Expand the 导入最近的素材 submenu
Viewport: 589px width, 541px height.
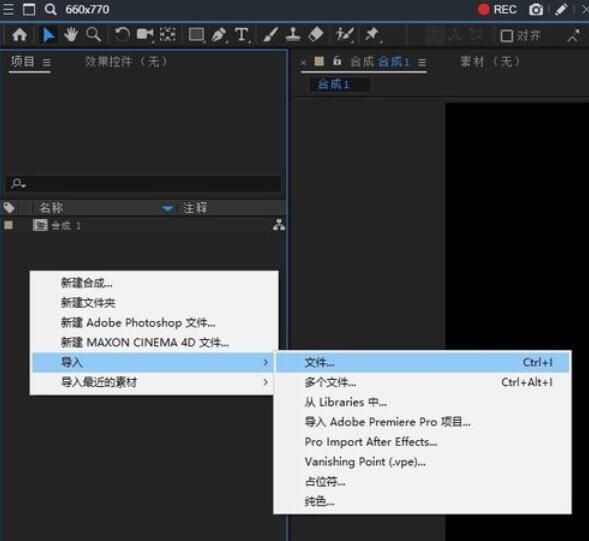(x=154, y=382)
